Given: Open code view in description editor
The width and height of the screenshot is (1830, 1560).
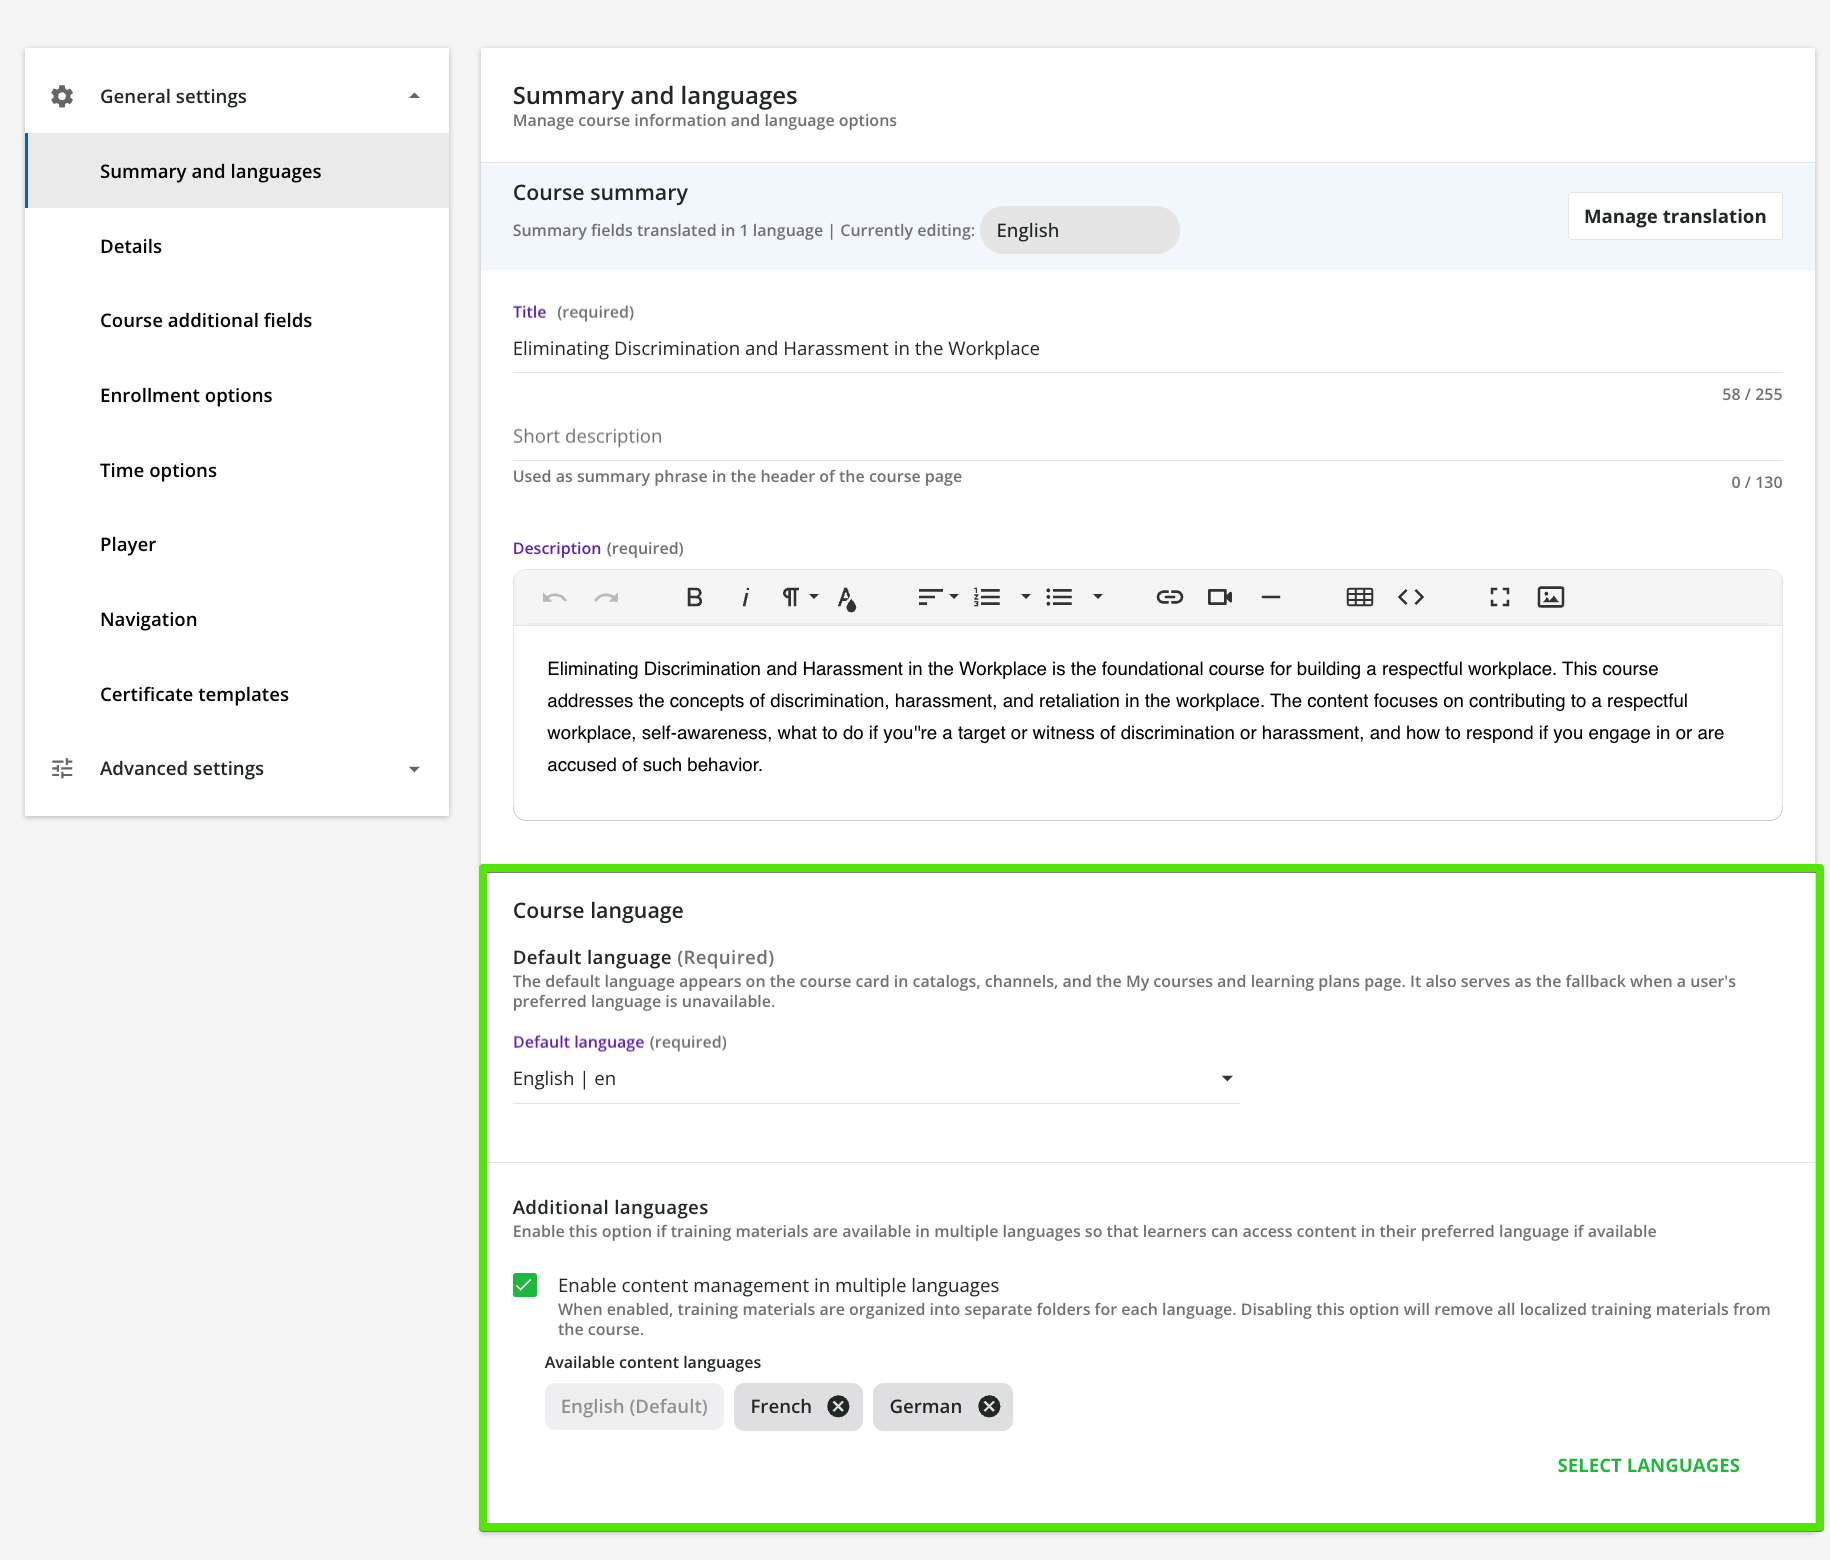Looking at the screenshot, I should tap(1410, 597).
